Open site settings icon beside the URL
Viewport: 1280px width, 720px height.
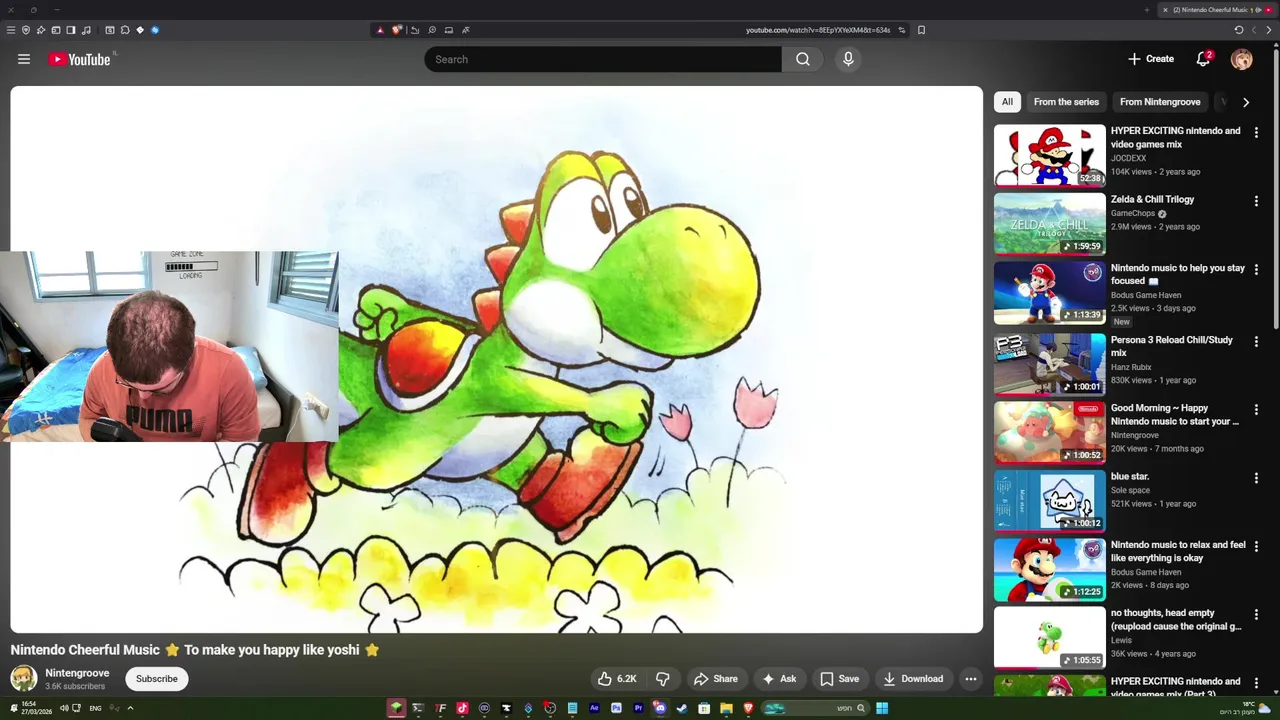coord(901,30)
